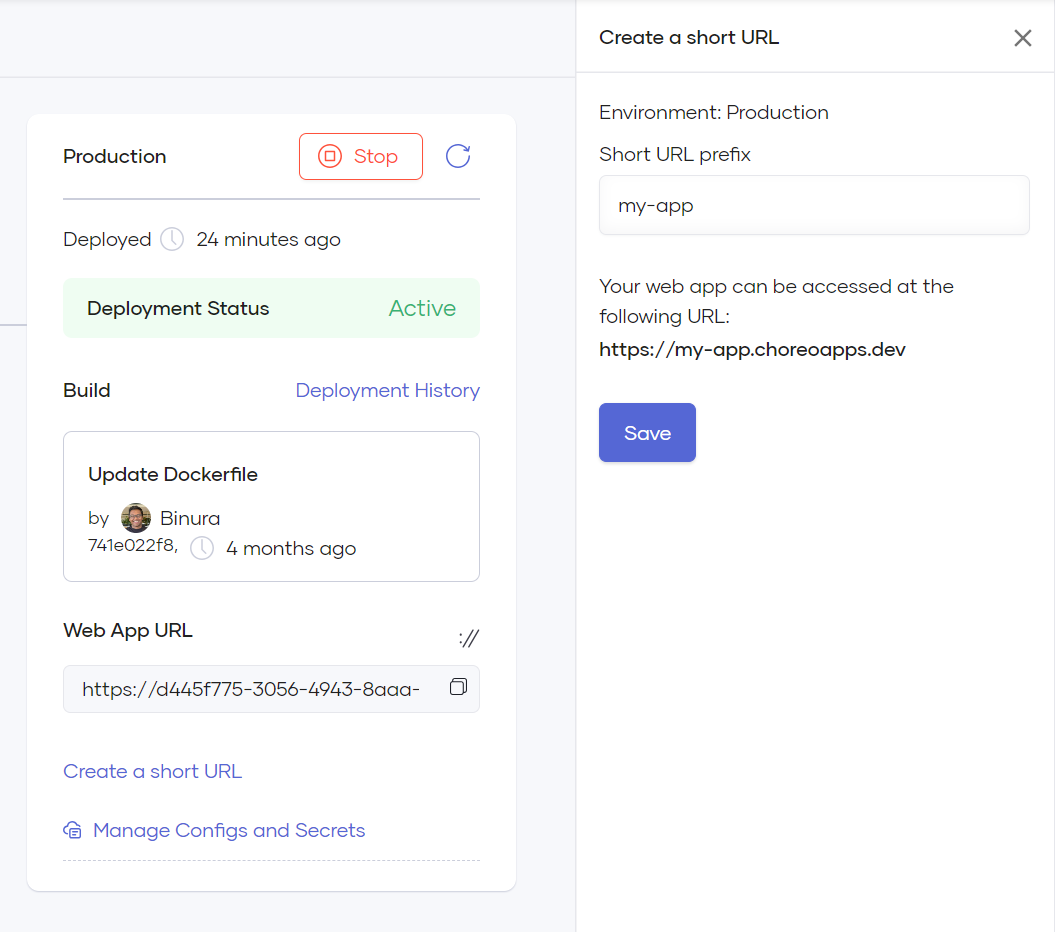1055x932 pixels.
Task: Focus the Short URL prefix field
Action: 814,205
